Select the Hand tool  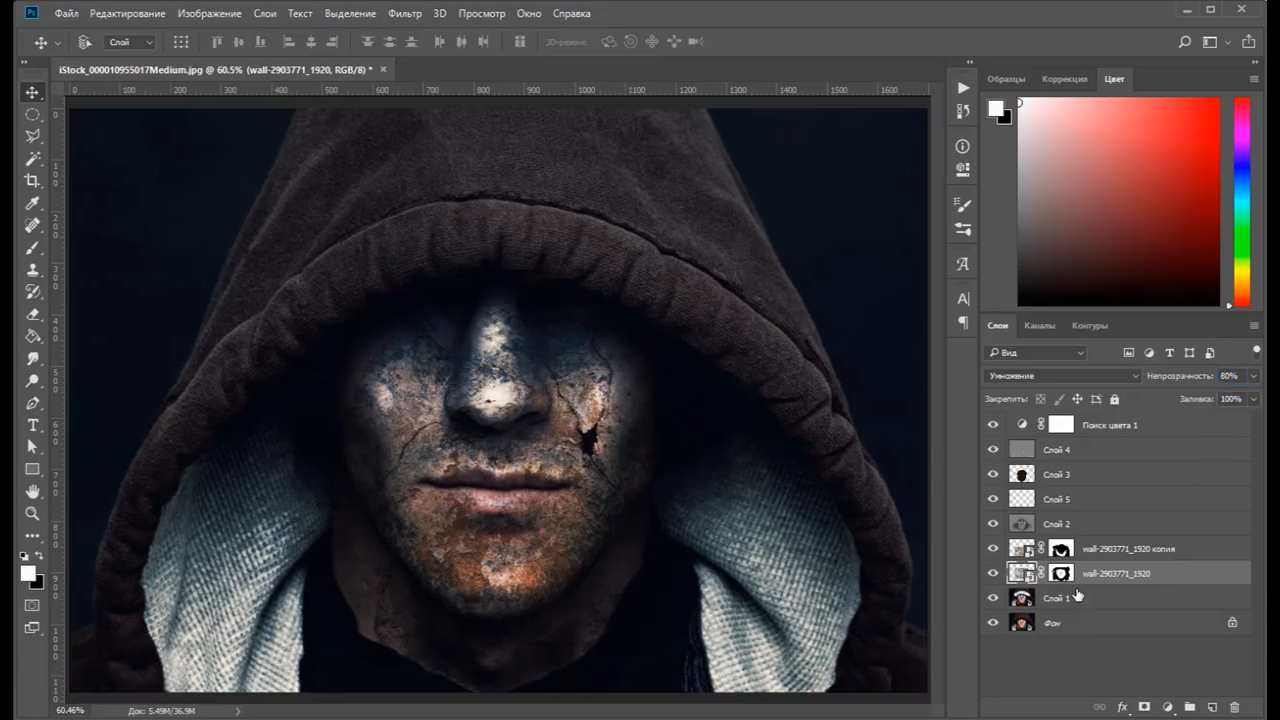point(32,491)
